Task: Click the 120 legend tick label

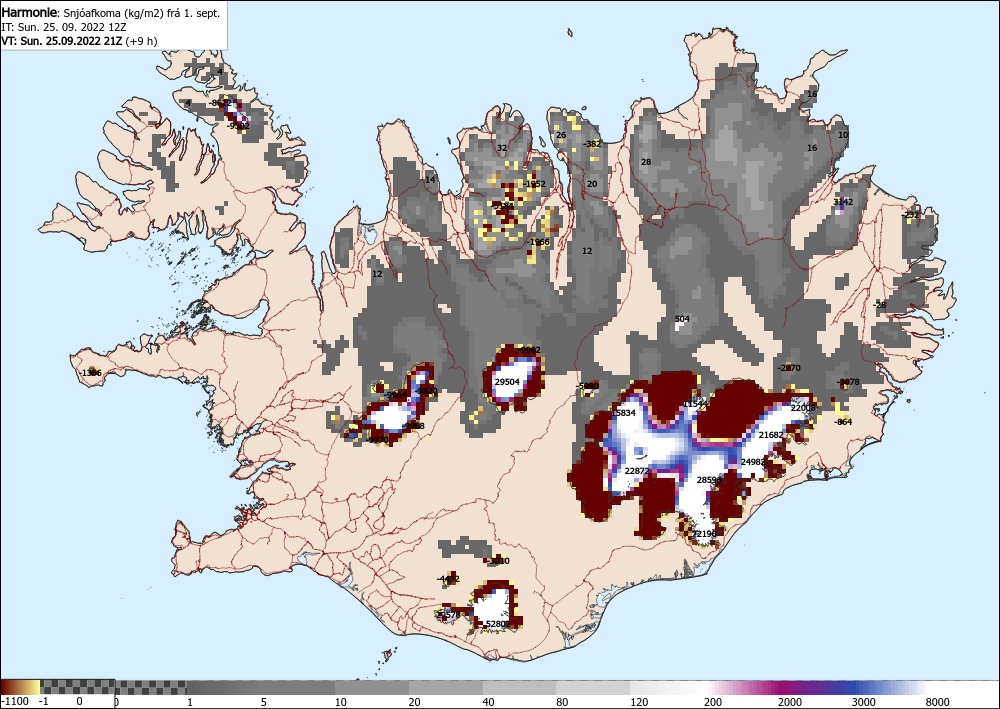Action: [x=638, y=702]
